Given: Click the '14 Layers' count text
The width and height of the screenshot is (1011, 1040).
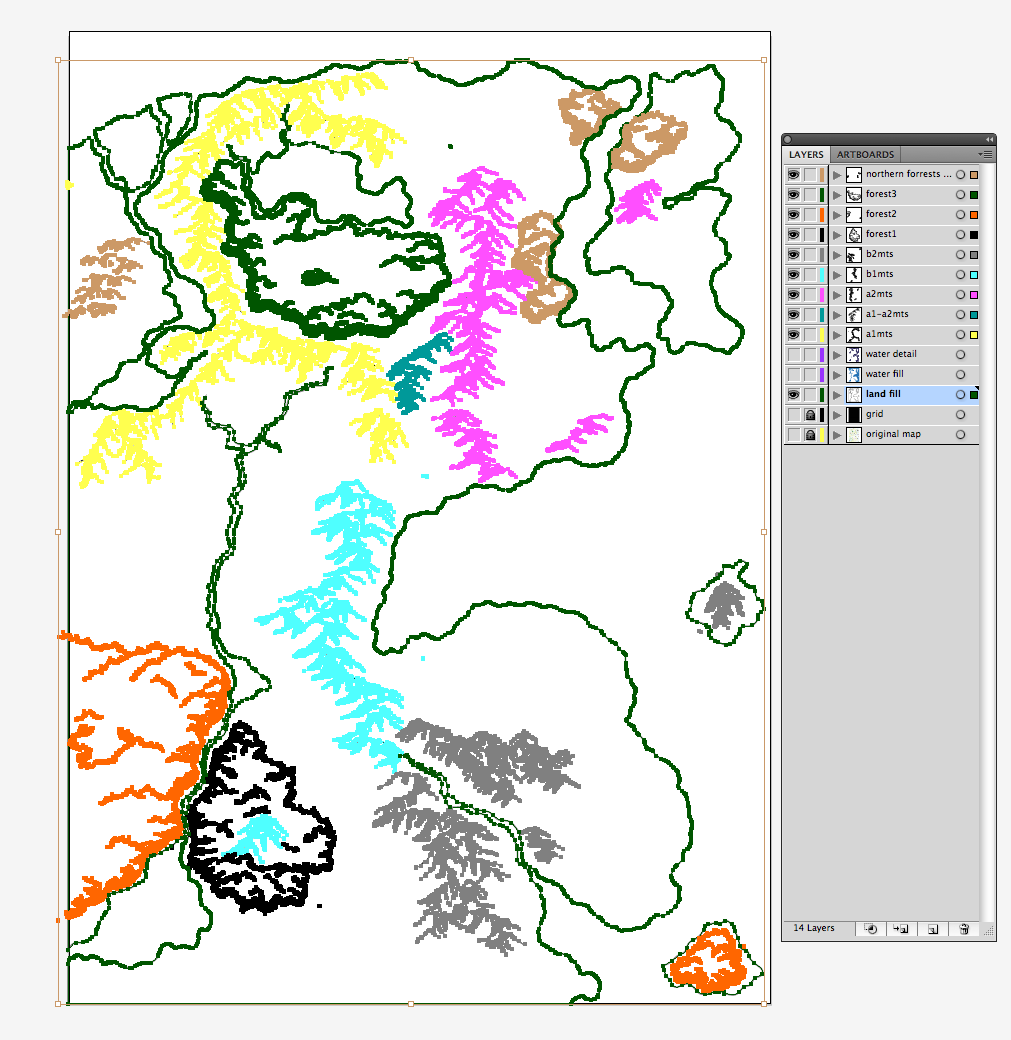Looking at the screenshot, I should (x=813, y=928).
